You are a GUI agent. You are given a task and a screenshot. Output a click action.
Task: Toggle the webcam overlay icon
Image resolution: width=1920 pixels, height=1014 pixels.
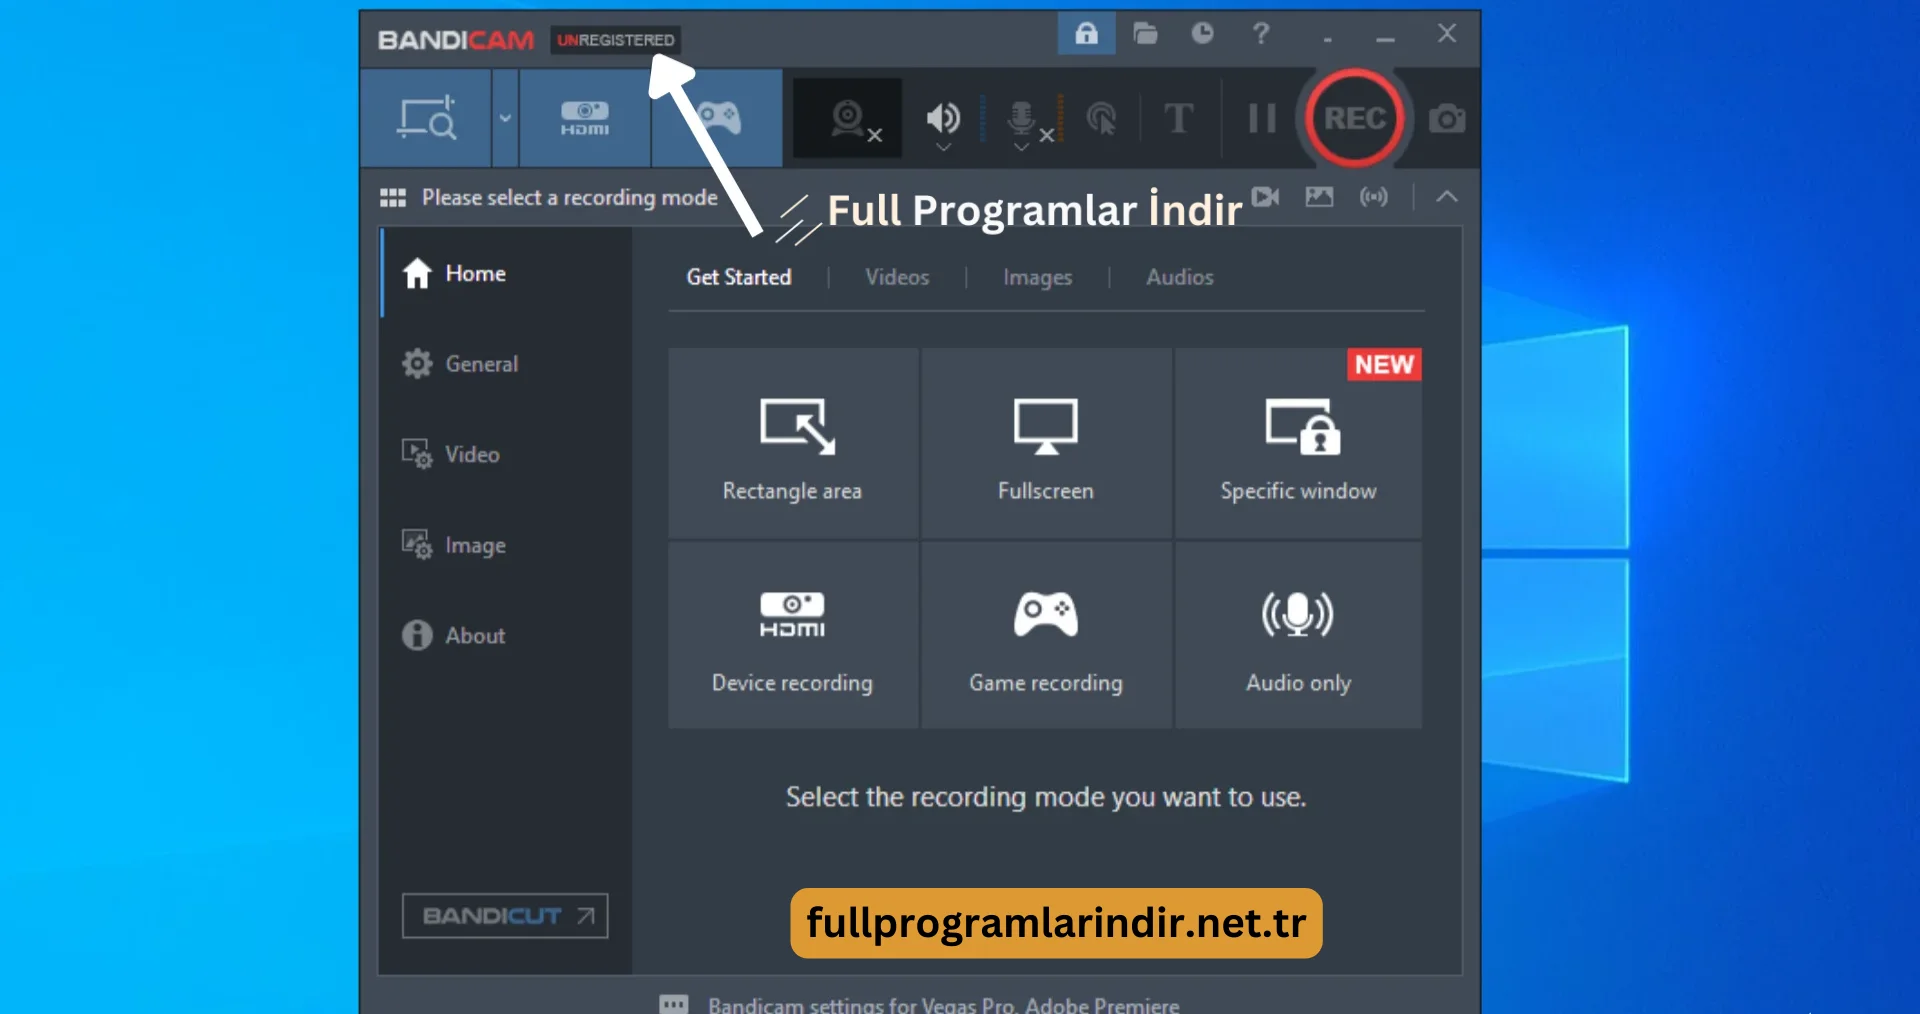848,119
